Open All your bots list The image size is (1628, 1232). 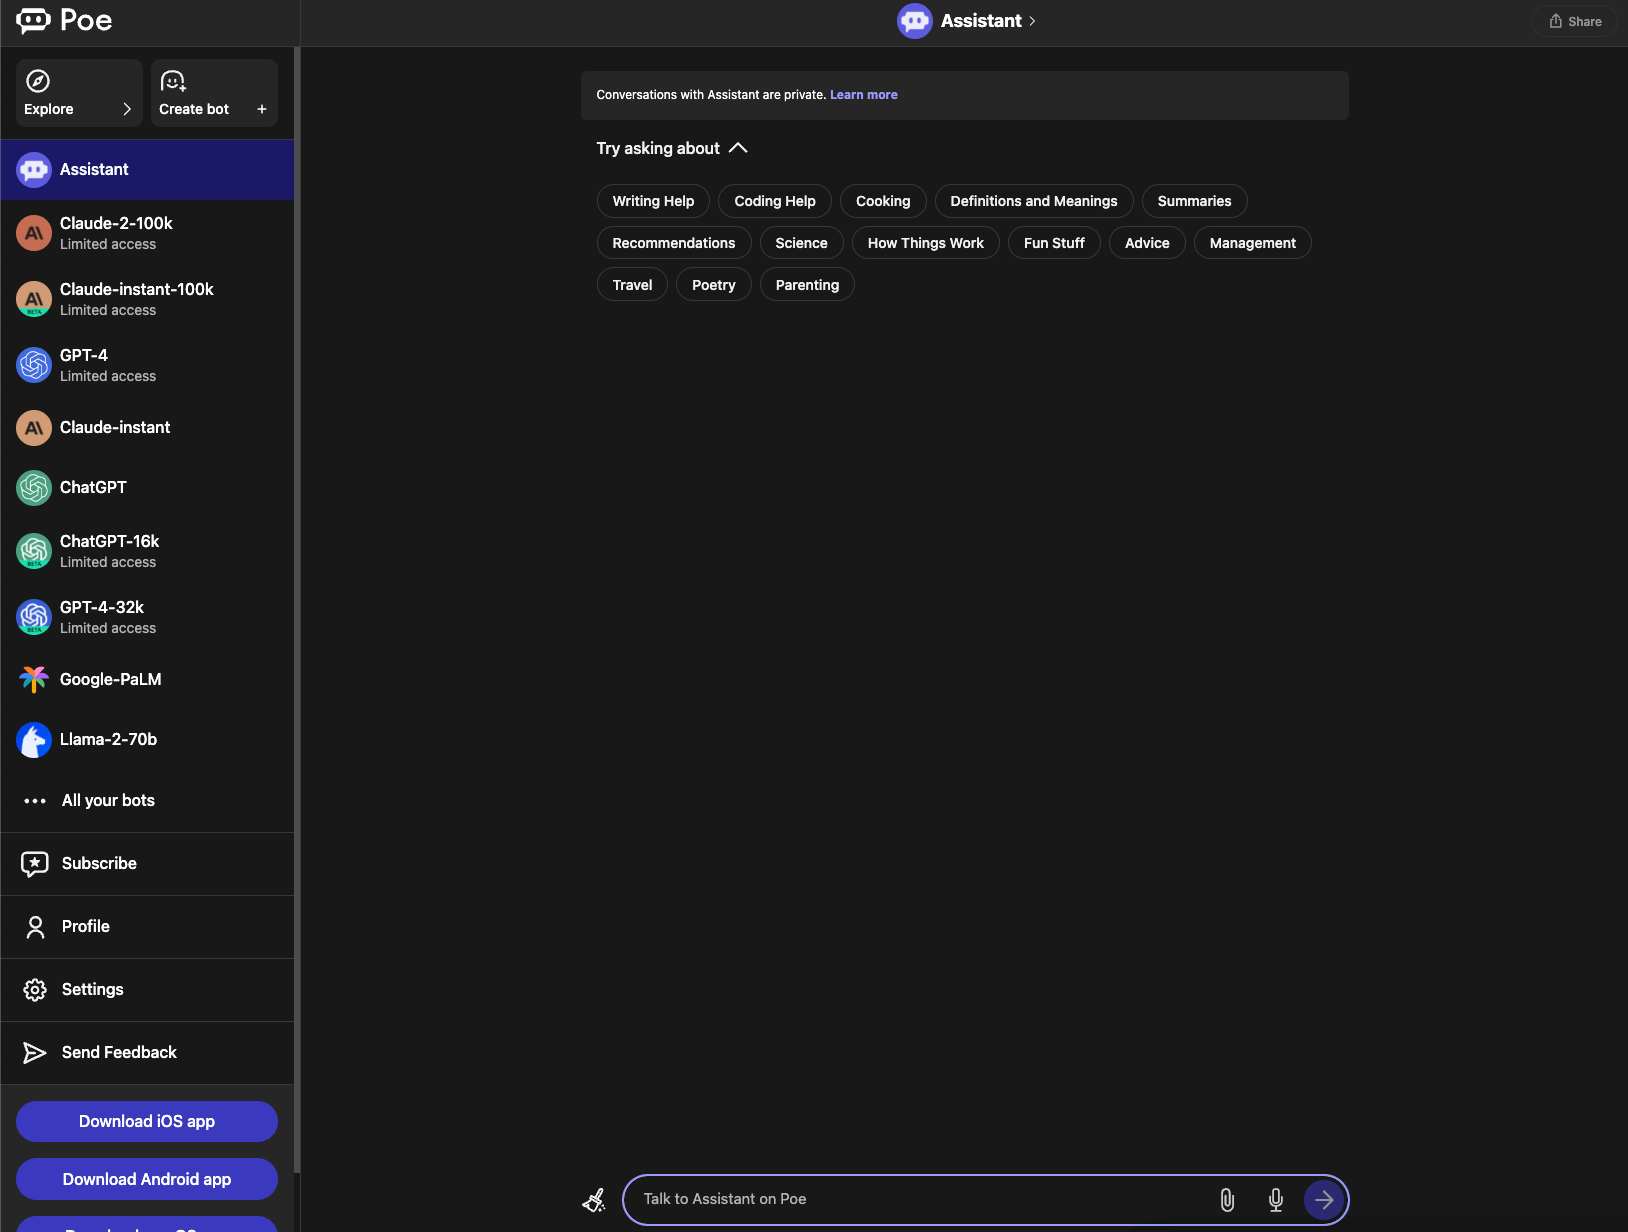(147, 801)
